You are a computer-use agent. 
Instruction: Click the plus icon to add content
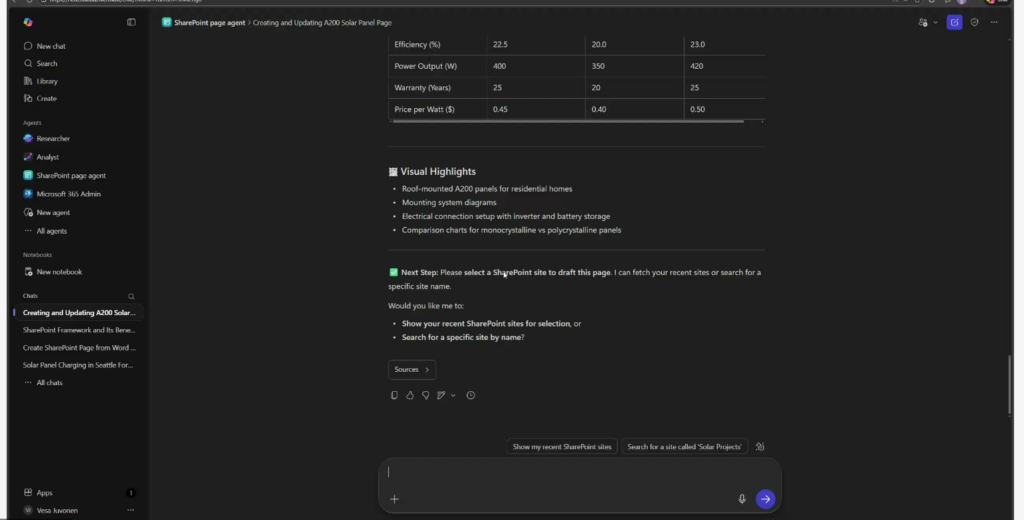[394, 498]
